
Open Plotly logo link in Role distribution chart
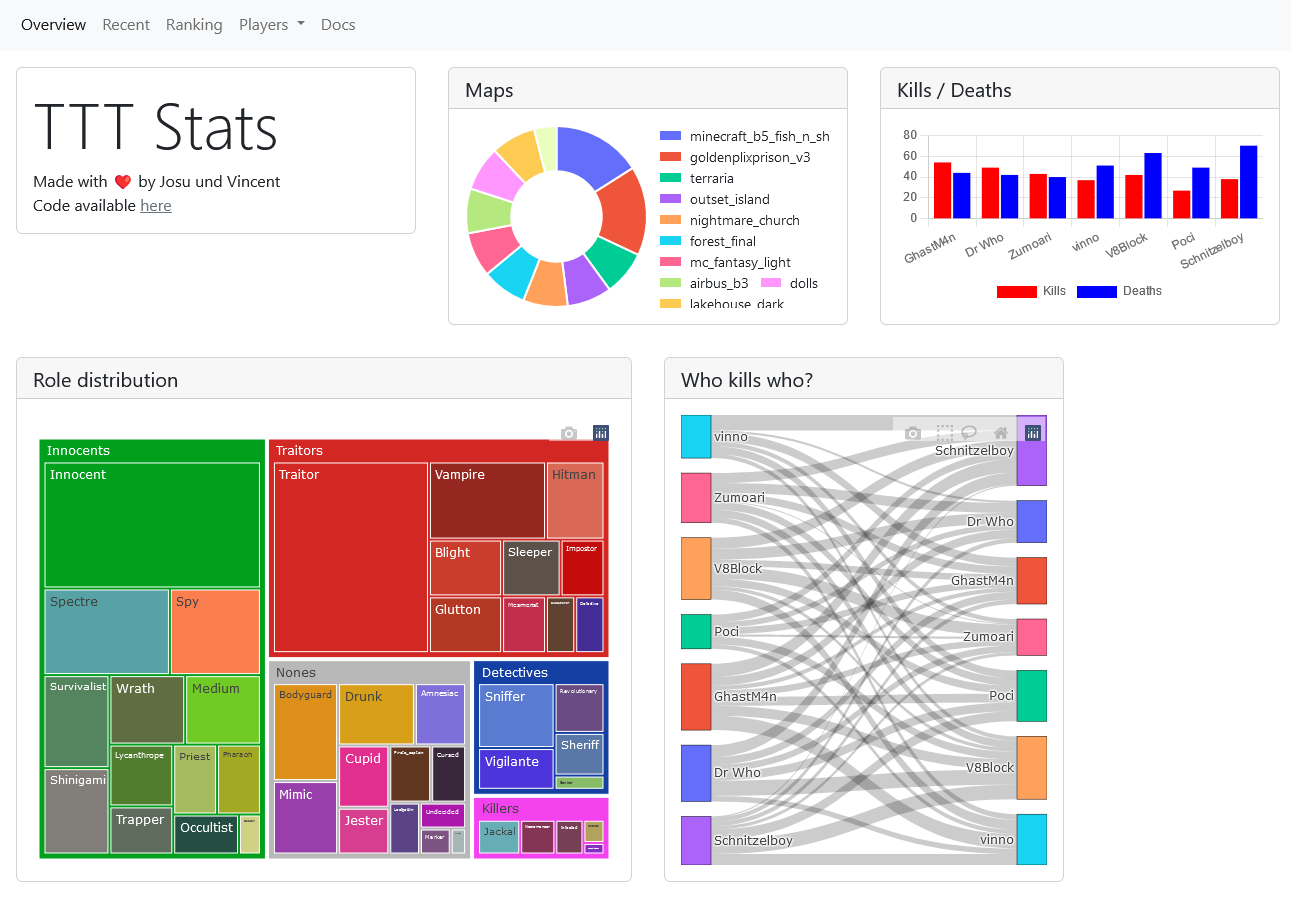point(601,433)
